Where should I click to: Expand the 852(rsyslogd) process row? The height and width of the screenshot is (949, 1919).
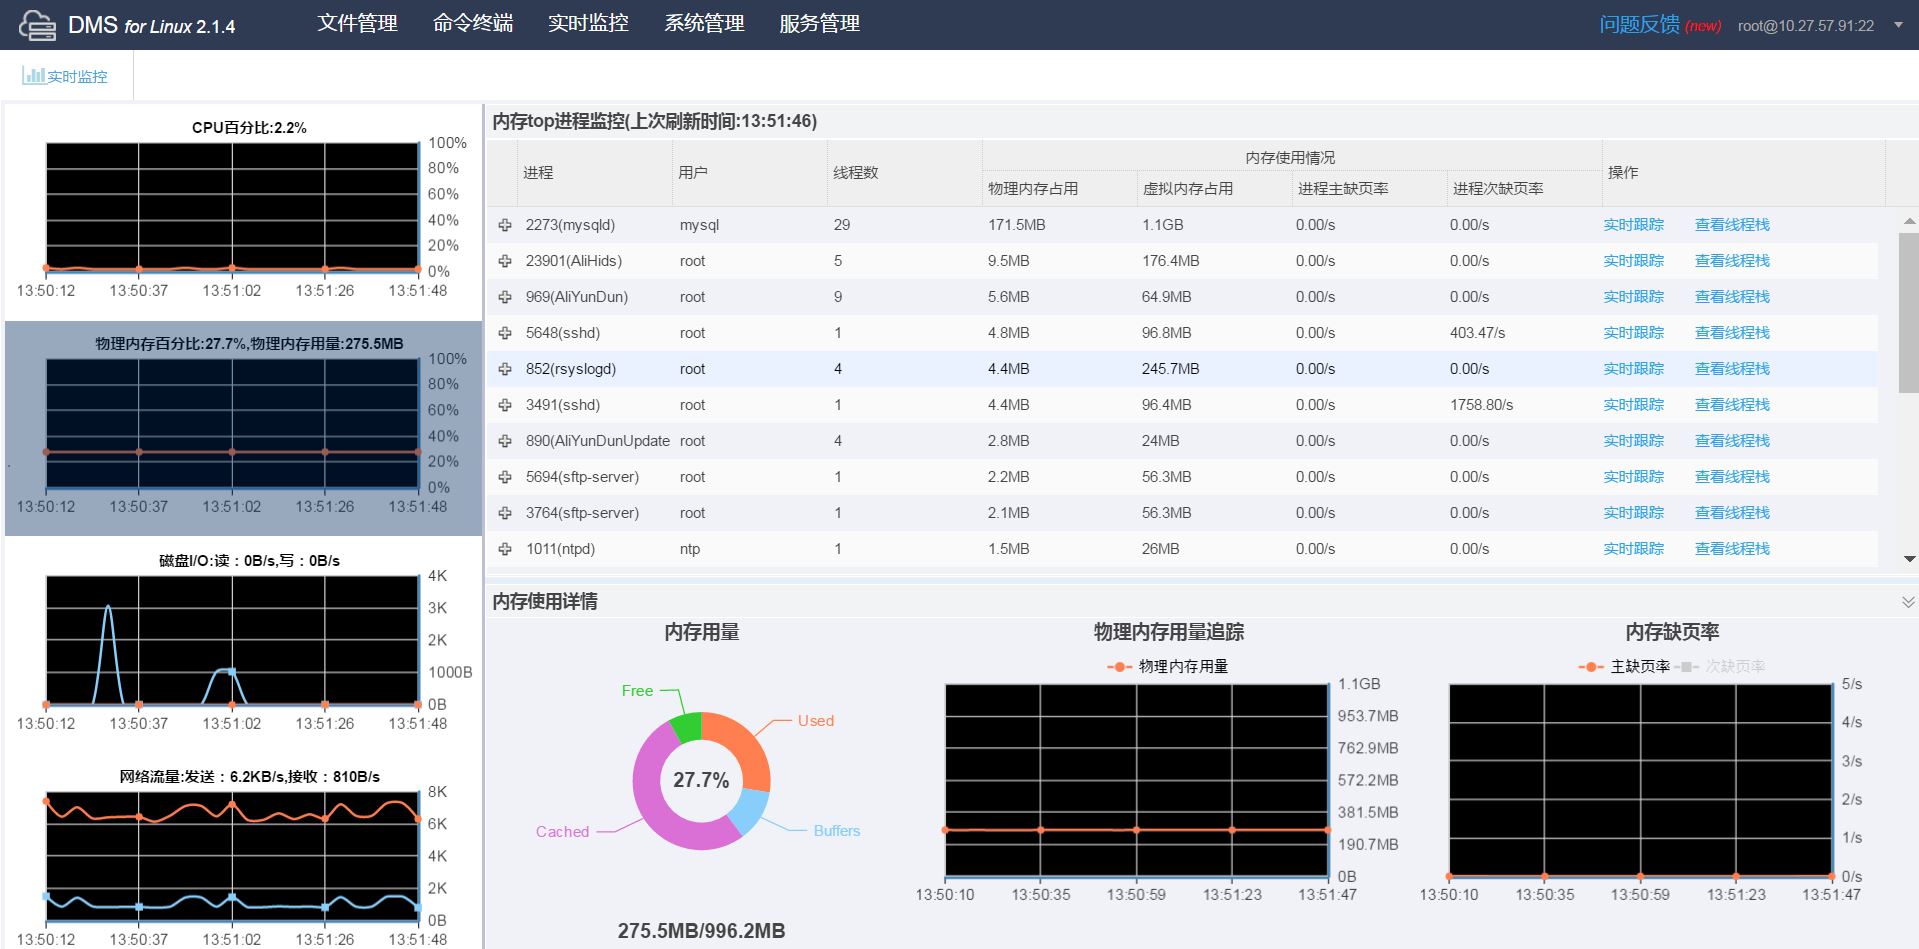click(x=505, y=369)
